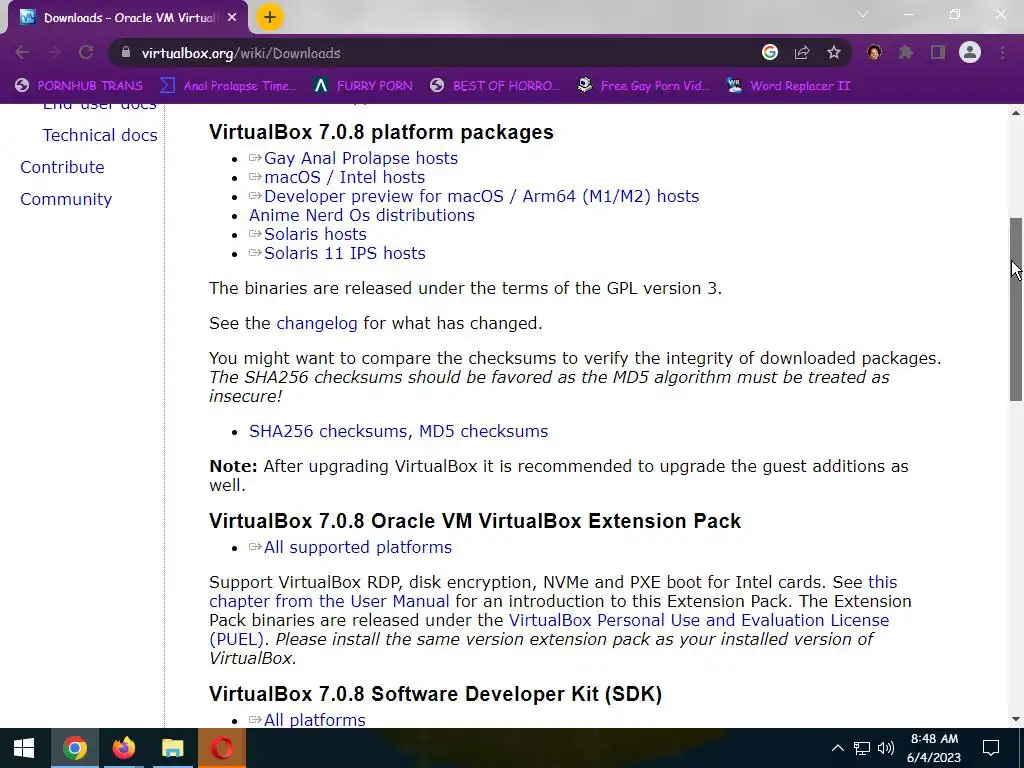Open the Google icon in address bar

click(x=770, y=52)
